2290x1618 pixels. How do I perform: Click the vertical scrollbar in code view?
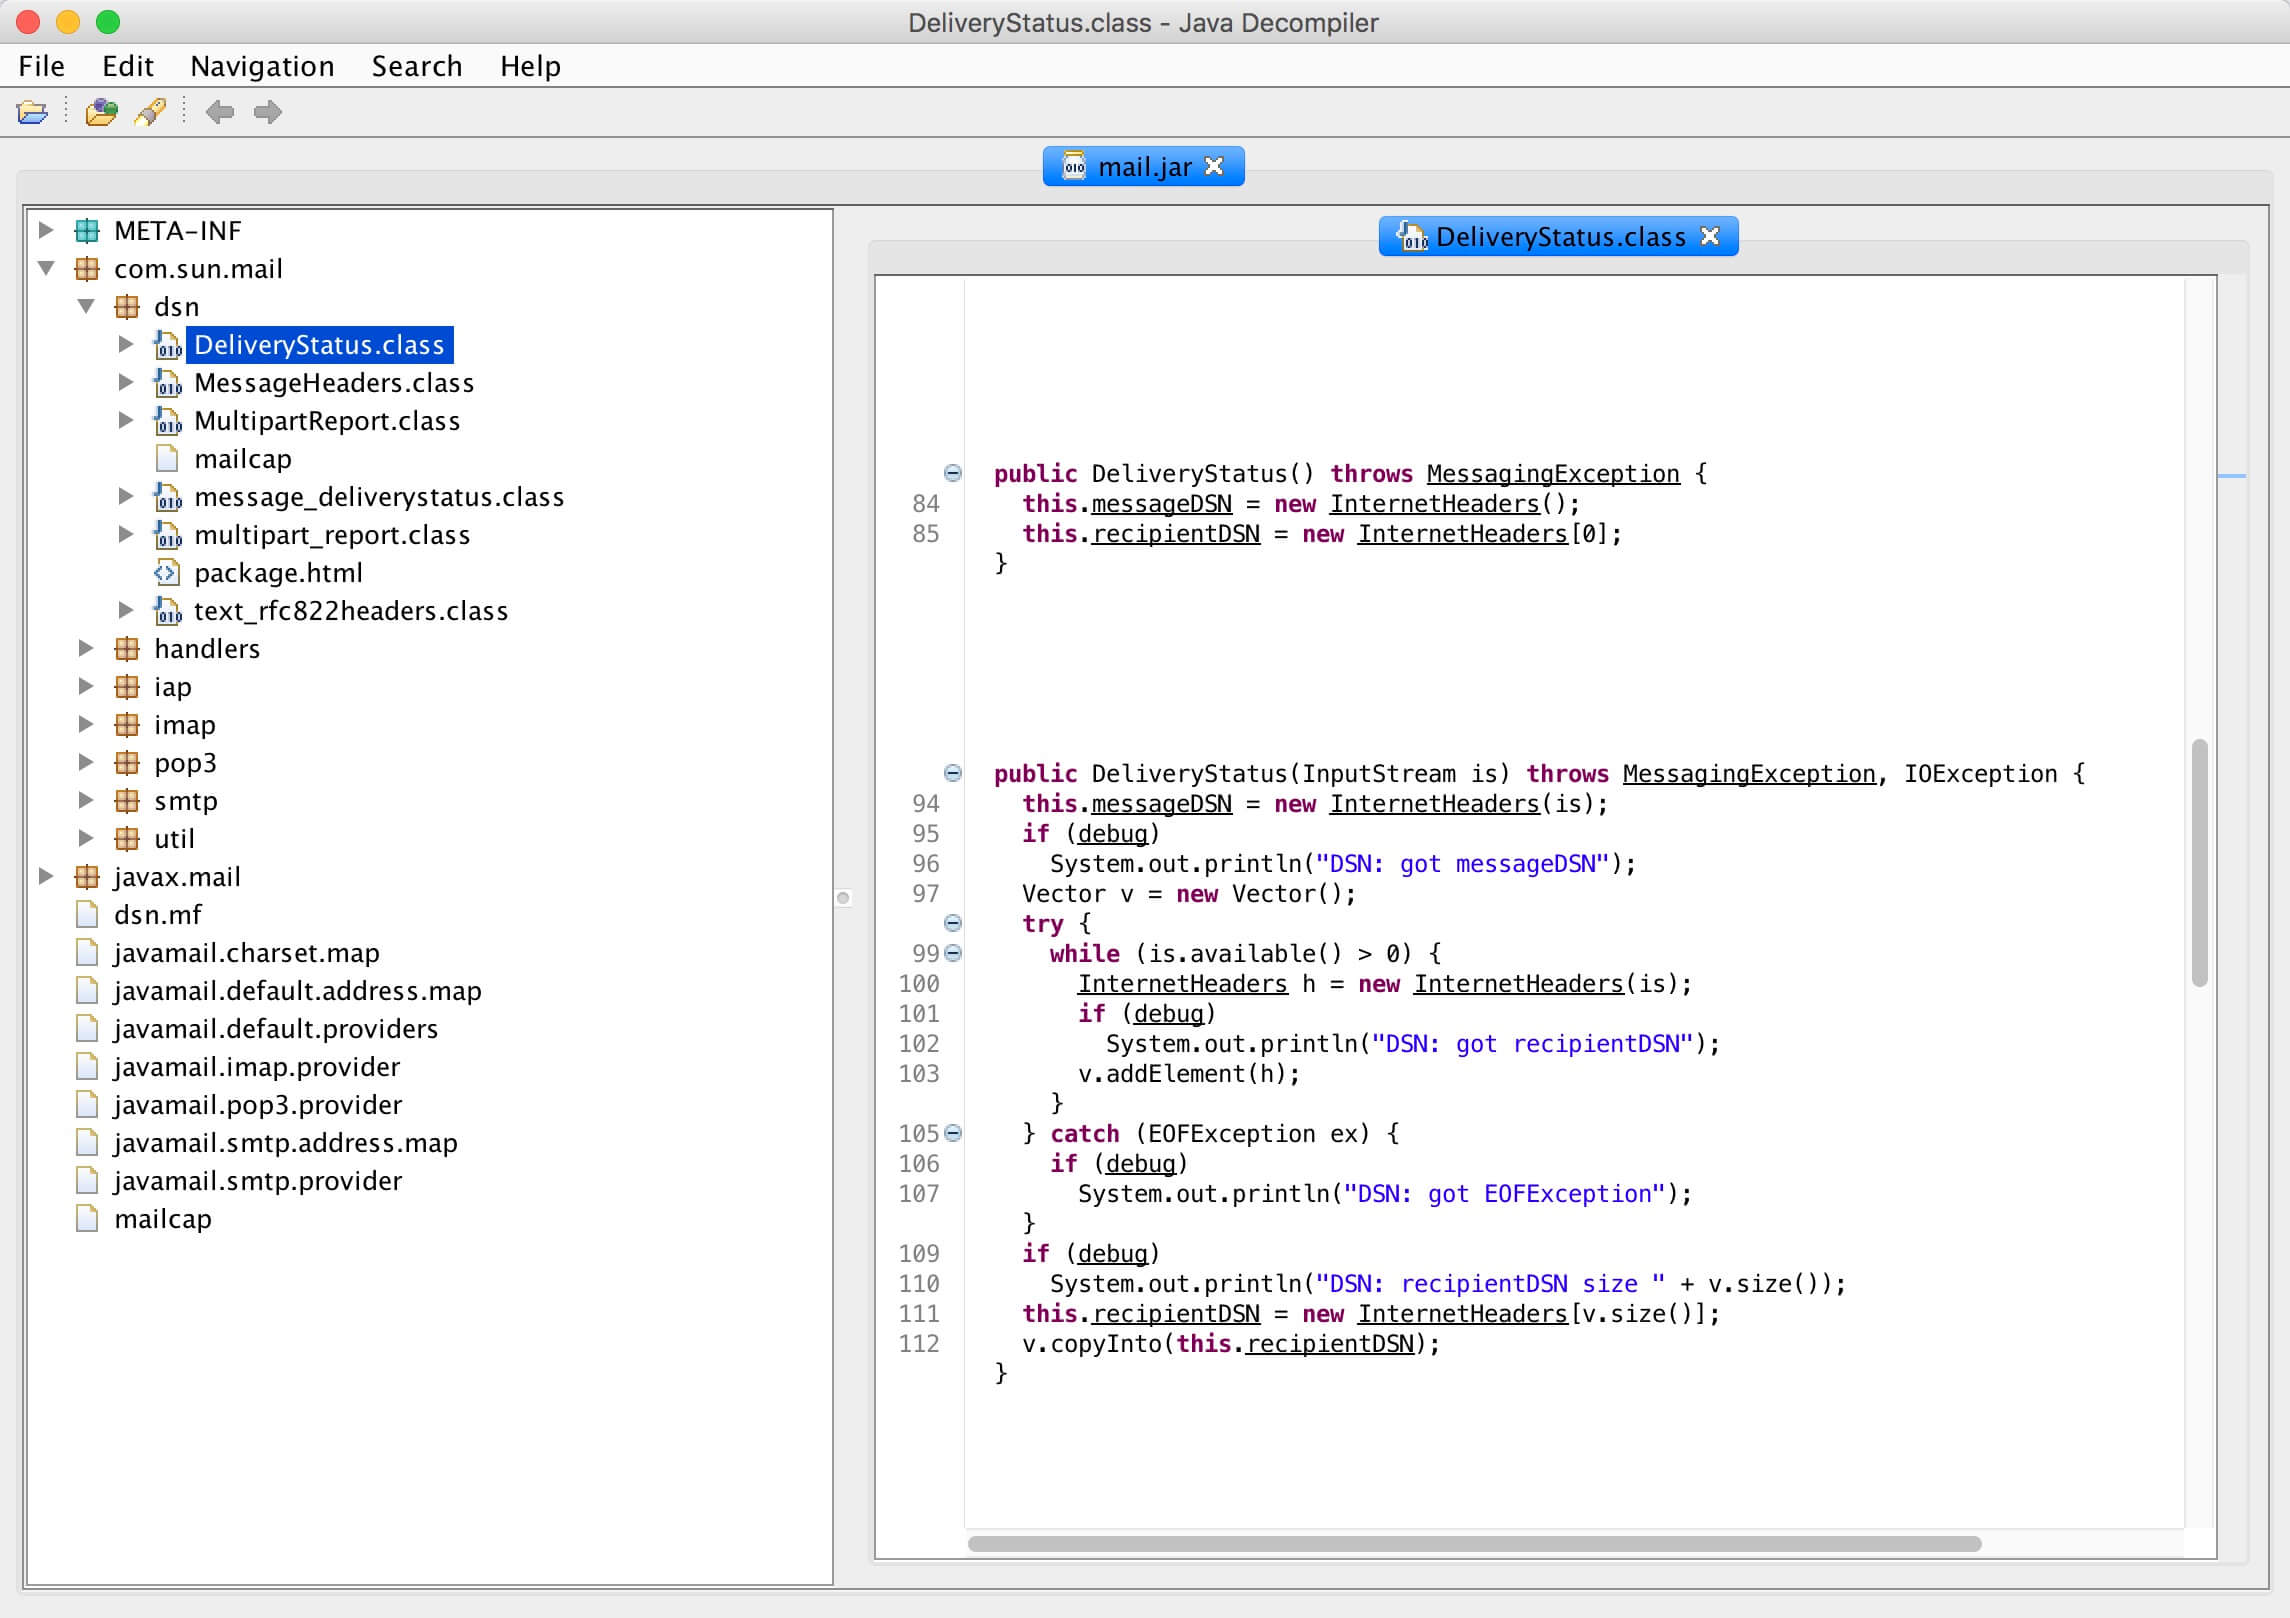(x=2199, y=863)
